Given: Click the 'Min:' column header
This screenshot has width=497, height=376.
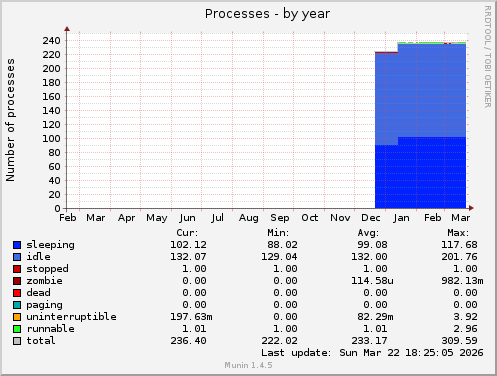Looking at the screenshot, I should 278,233.
